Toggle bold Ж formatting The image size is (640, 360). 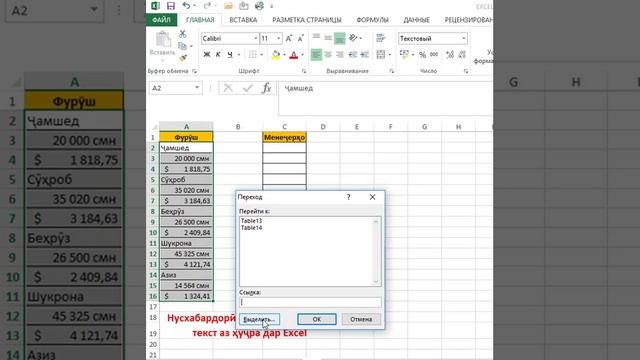[x=207, y=54]
